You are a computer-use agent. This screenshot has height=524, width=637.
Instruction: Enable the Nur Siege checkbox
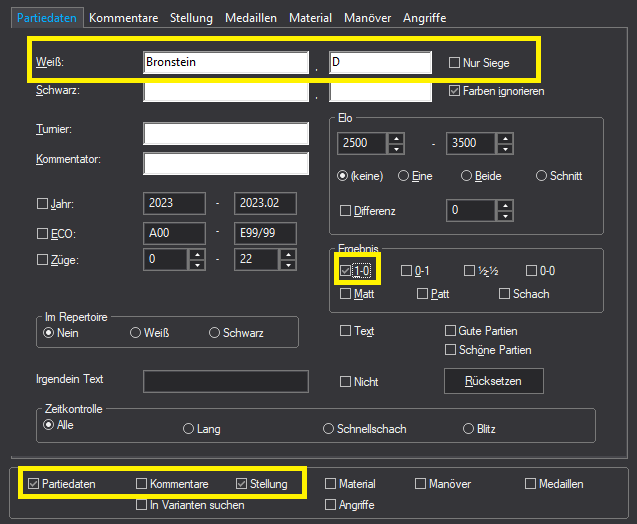pyautogui.click(x=455, y=63)
